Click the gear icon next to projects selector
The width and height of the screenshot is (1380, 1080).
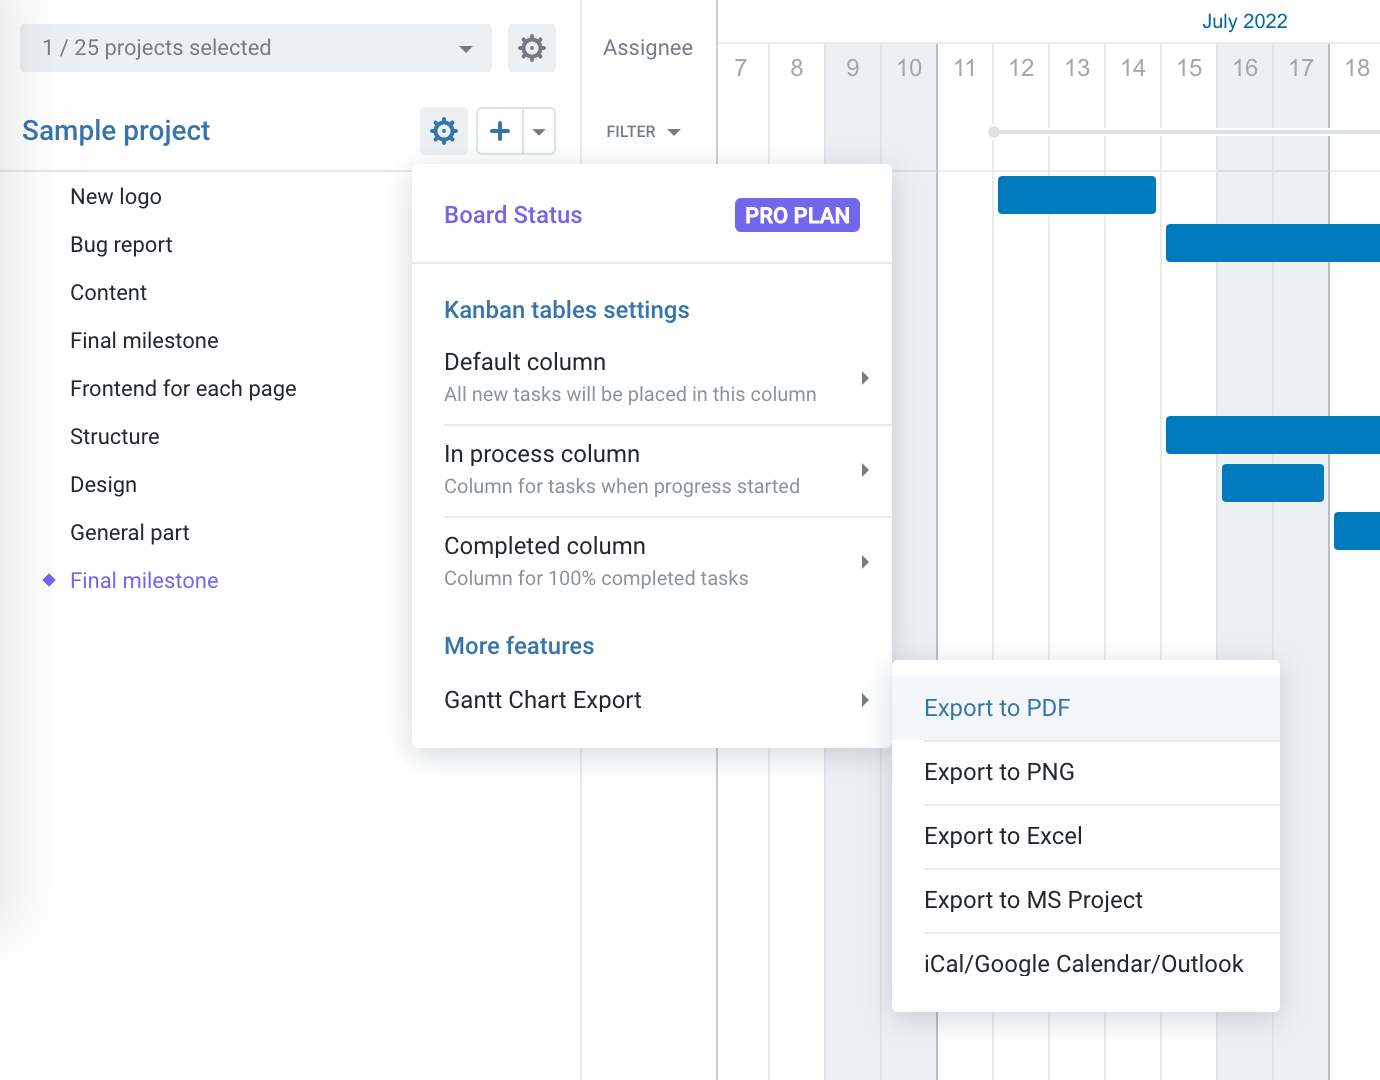[x=532, y=47]
